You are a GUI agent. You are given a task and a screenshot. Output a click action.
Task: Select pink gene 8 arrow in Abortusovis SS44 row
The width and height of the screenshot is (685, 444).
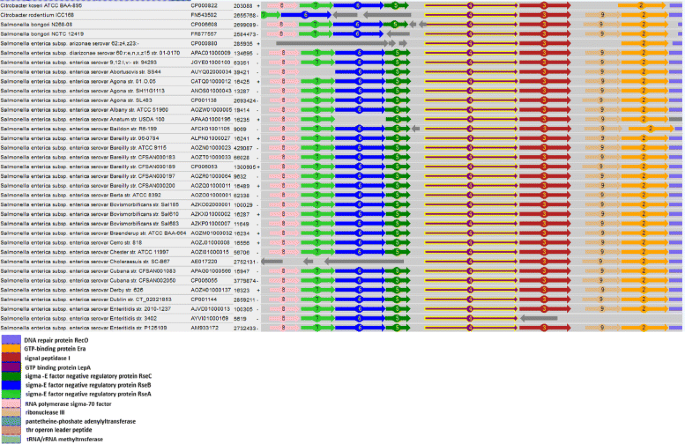click(x=283, y=72)
